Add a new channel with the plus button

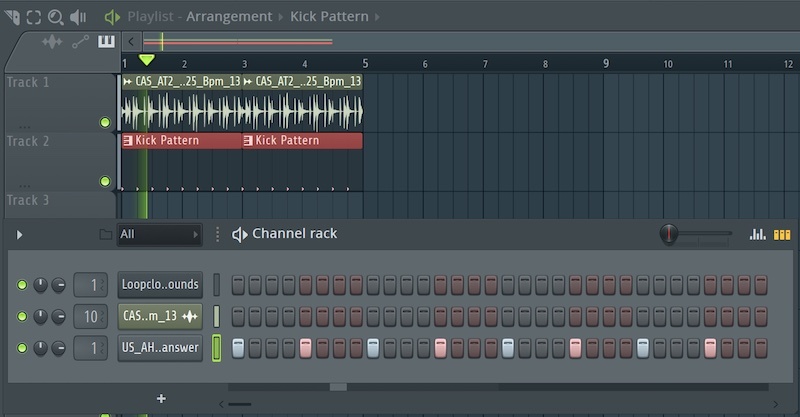point(161,398)
